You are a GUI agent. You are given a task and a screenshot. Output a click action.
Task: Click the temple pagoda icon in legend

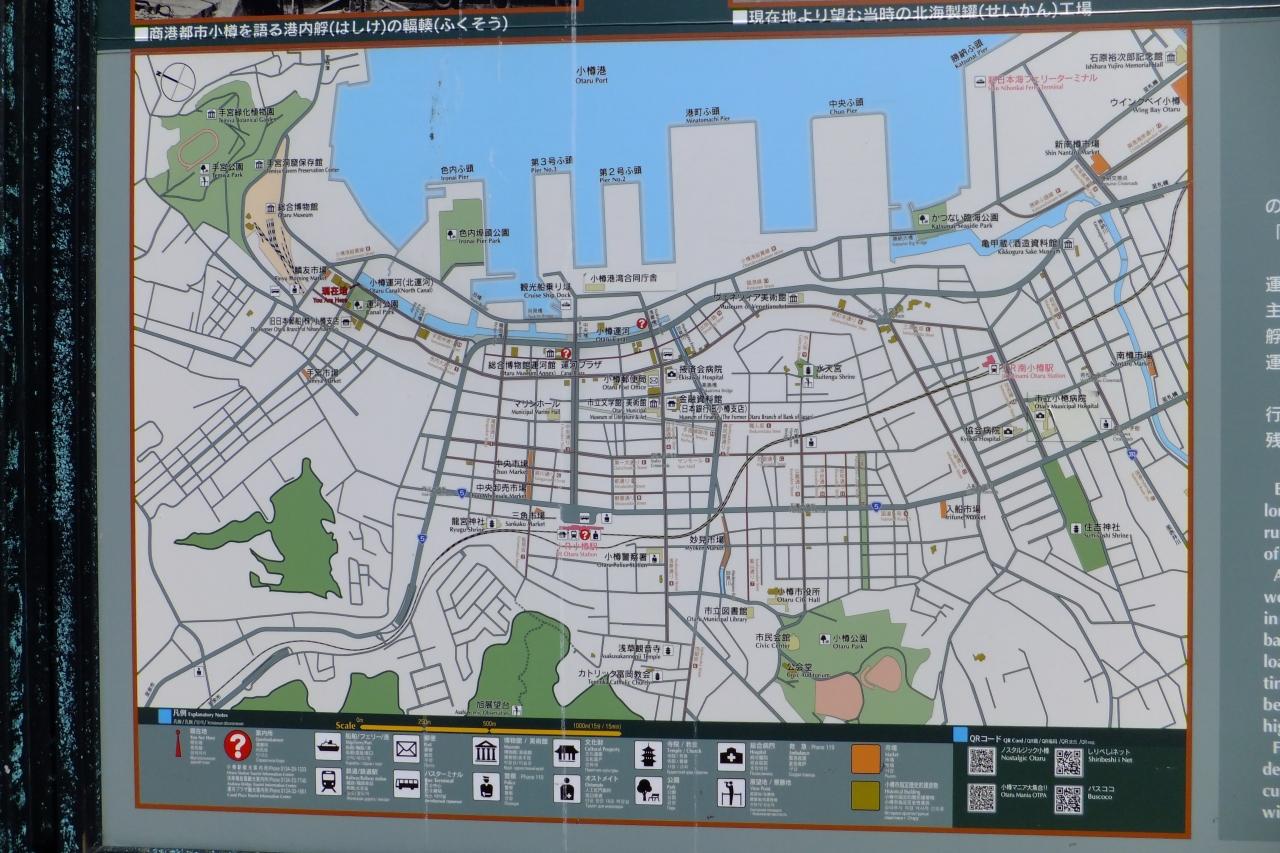pyautogui.click(x=648, y=755)
